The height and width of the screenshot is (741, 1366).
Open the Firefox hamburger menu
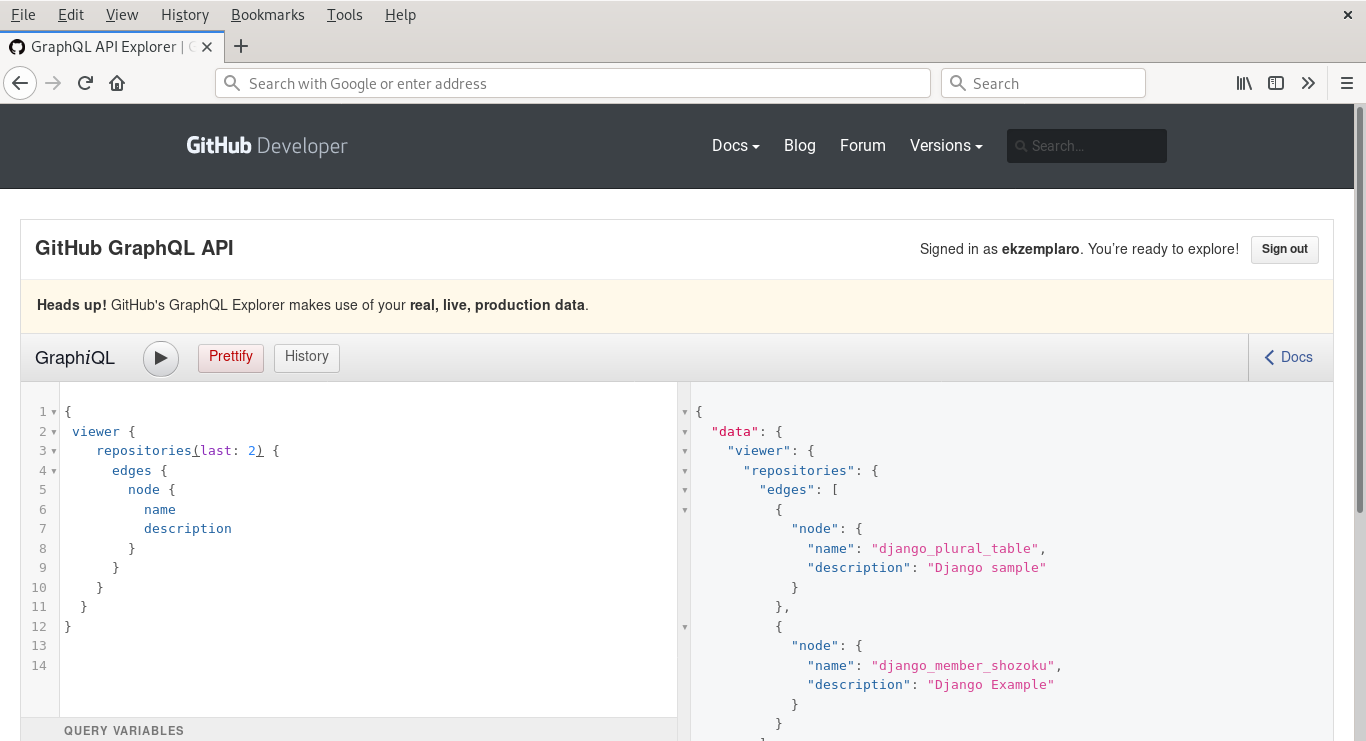coord(1347,83)
